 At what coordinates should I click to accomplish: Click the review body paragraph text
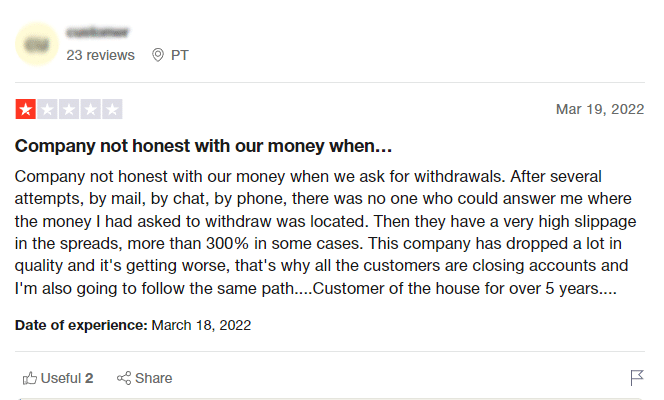[325, 232]
